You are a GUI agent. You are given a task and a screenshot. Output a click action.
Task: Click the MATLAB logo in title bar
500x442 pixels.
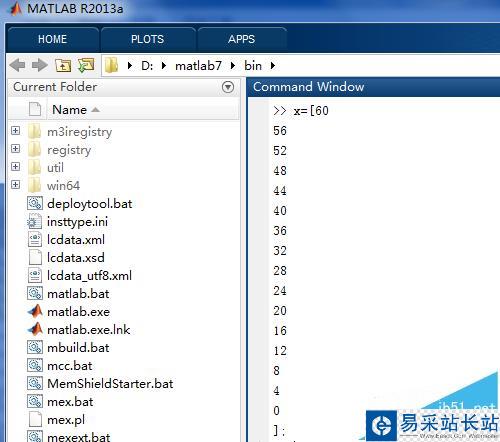(x=15, y=9)
